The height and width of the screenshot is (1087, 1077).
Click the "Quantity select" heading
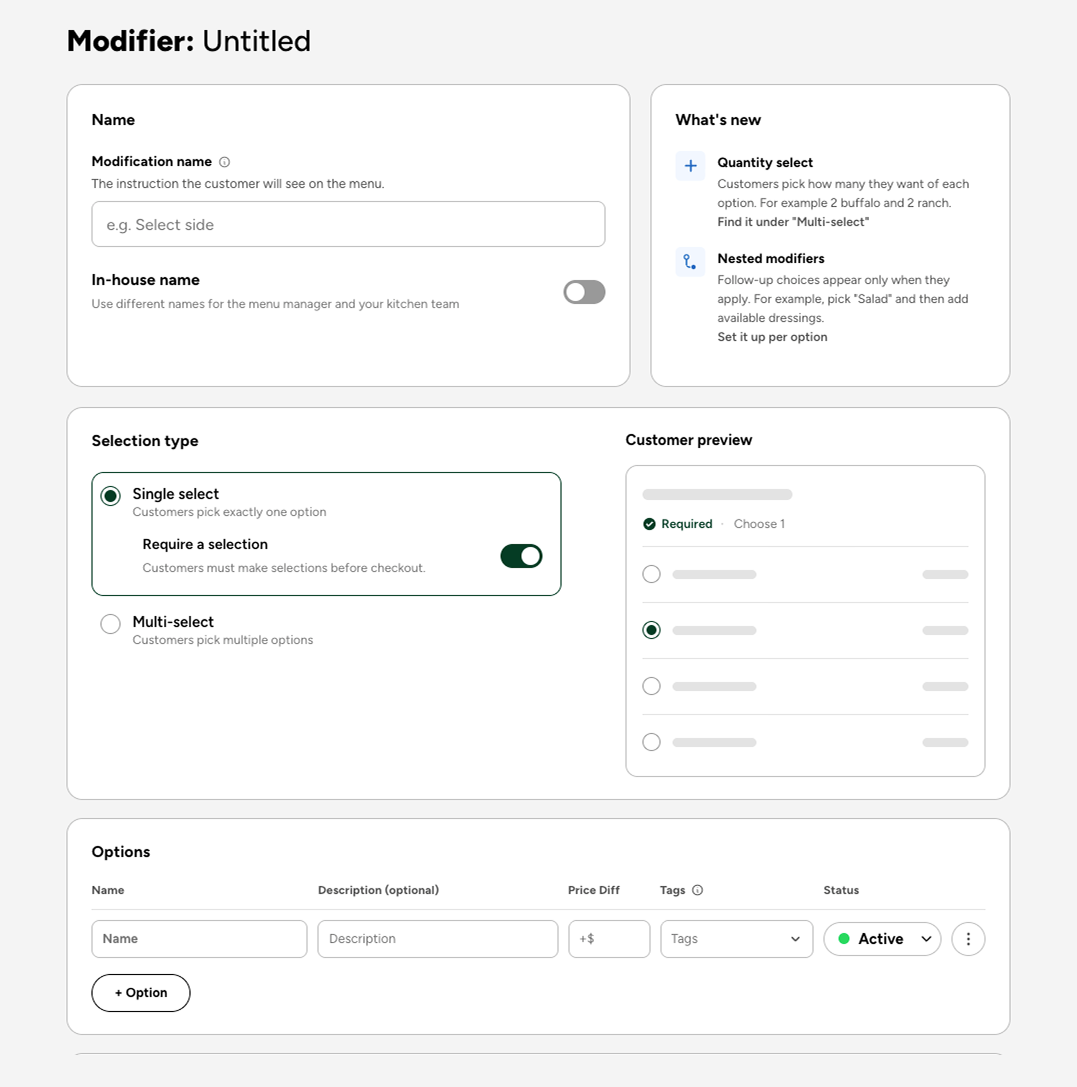coord(765,162)
